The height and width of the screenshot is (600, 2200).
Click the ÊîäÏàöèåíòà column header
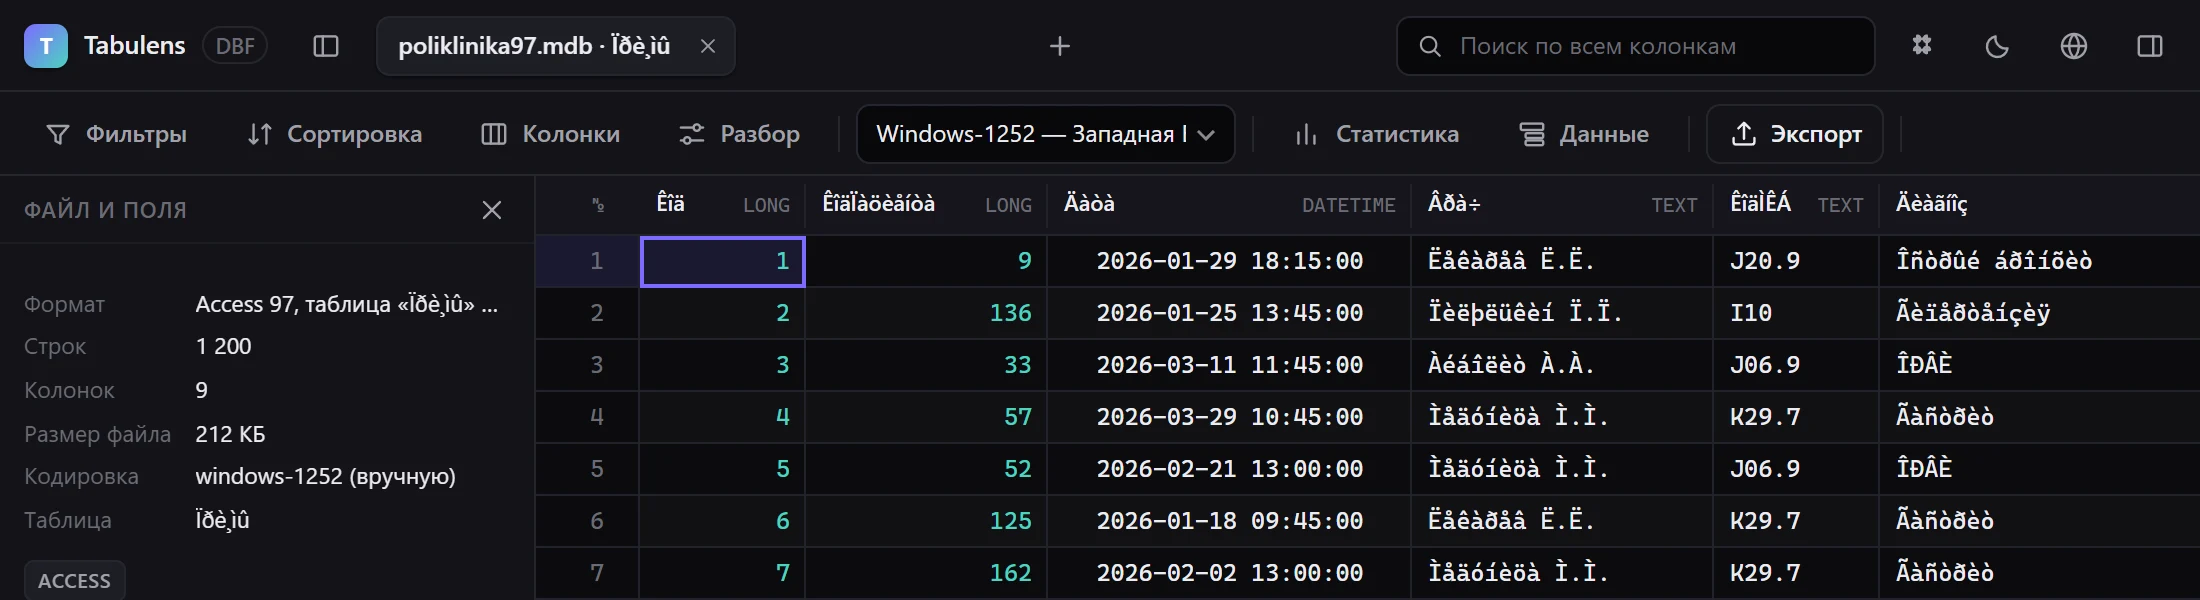tap(927, 204)
